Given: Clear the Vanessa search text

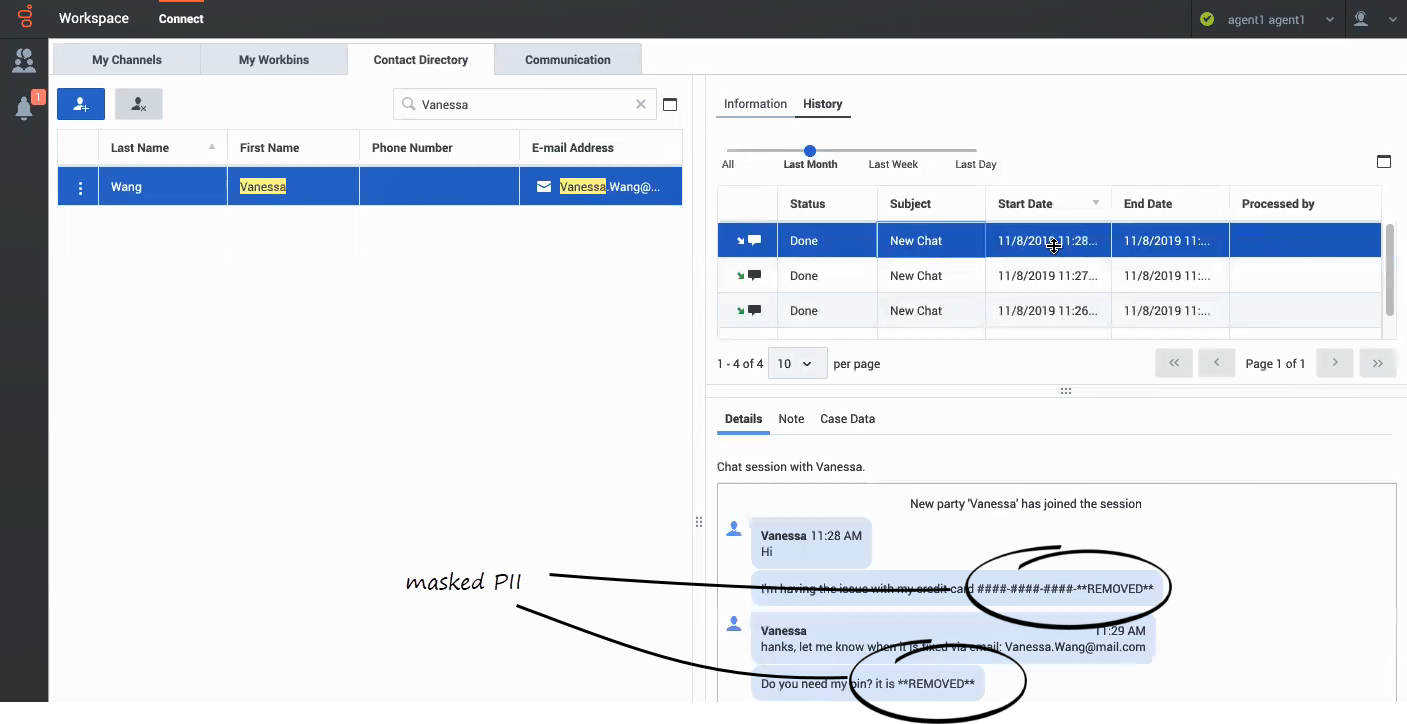Looking at the screenshot, I should coord(641,104).
